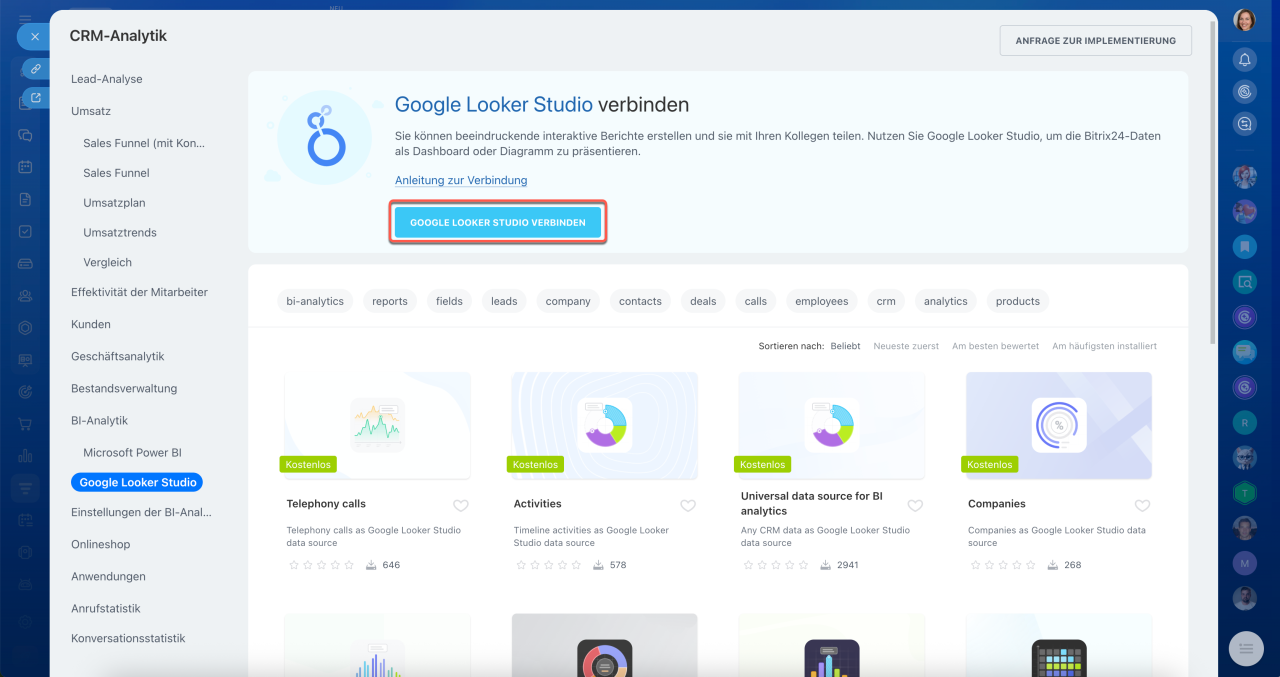Open the notifications bell icon
Image resolution: width=1280 pixels, height=677 pixels.
pos(1244,59)
